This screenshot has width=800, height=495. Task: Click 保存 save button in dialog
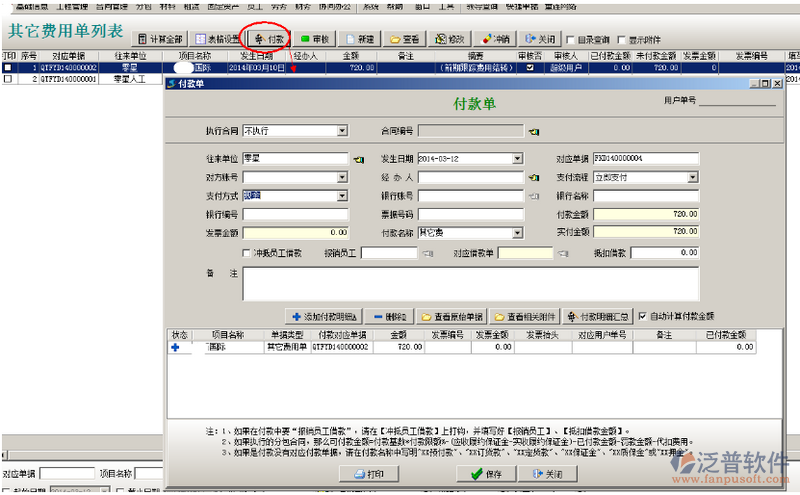tap(486, 475)
